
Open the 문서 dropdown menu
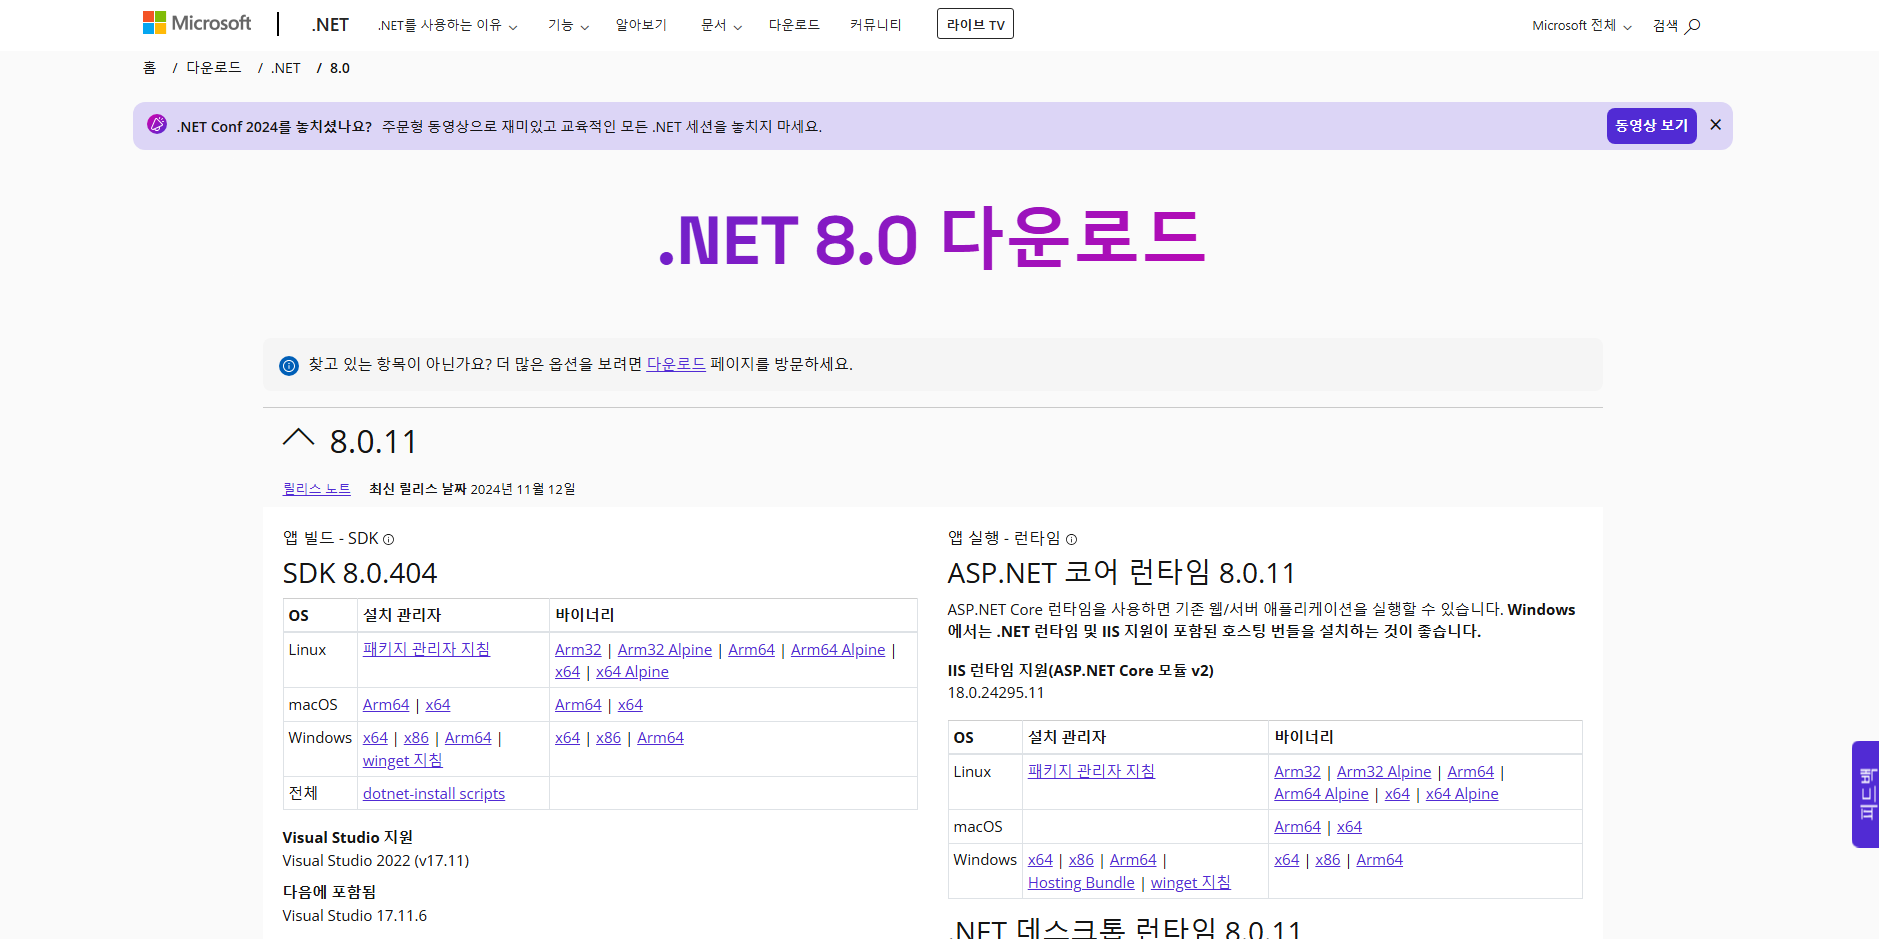[721, 25]
